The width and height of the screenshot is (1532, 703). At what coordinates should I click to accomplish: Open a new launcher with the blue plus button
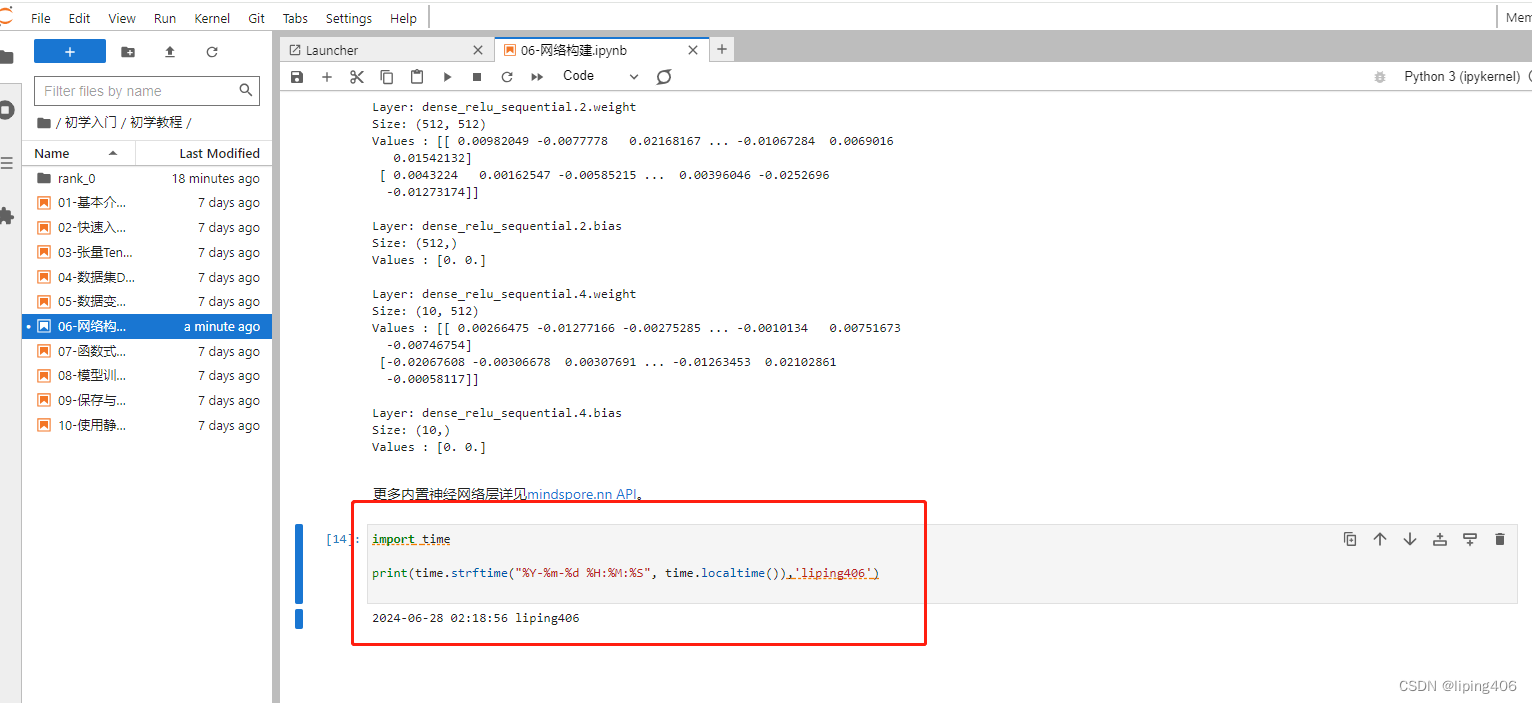[x=70, y=52]
